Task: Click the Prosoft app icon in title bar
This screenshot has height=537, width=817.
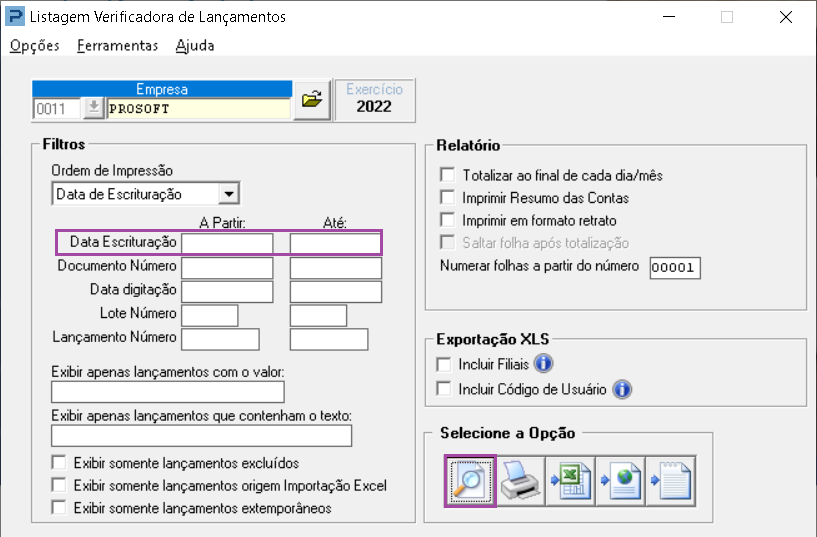Action: (x=15, y=16)
